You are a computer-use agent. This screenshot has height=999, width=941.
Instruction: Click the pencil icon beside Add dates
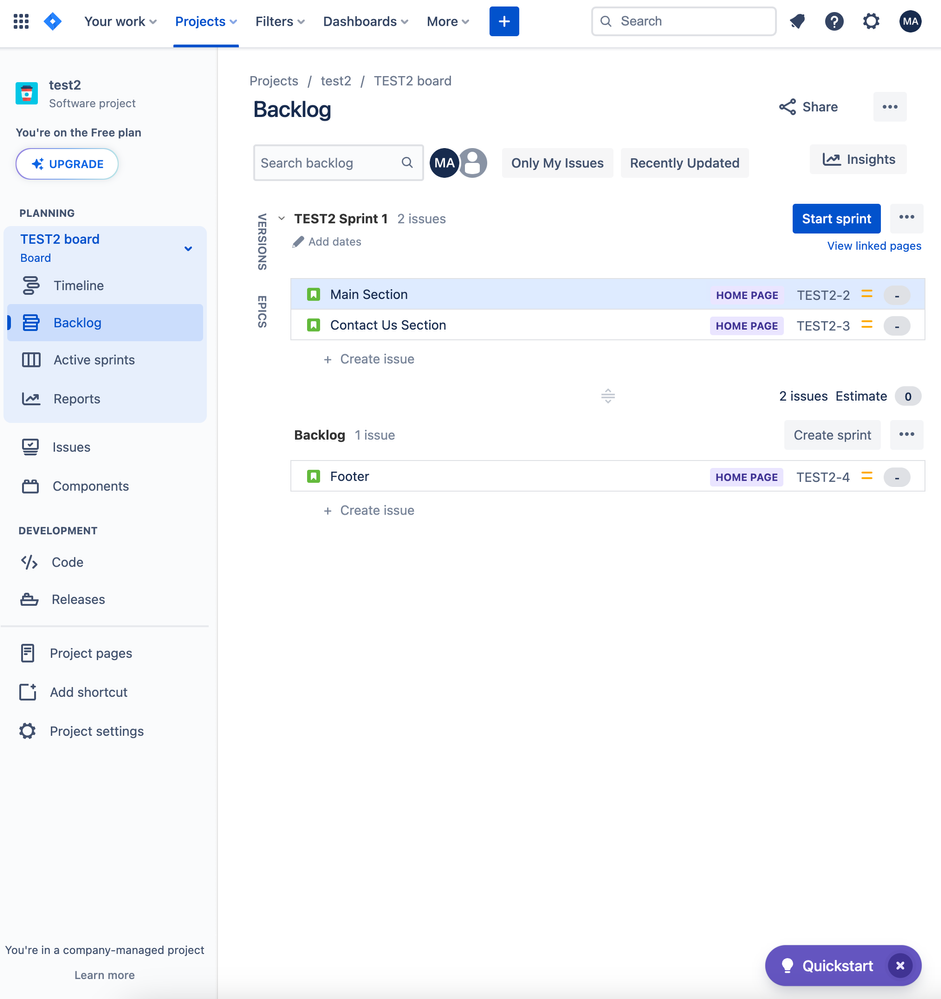(x=298, y=242)
